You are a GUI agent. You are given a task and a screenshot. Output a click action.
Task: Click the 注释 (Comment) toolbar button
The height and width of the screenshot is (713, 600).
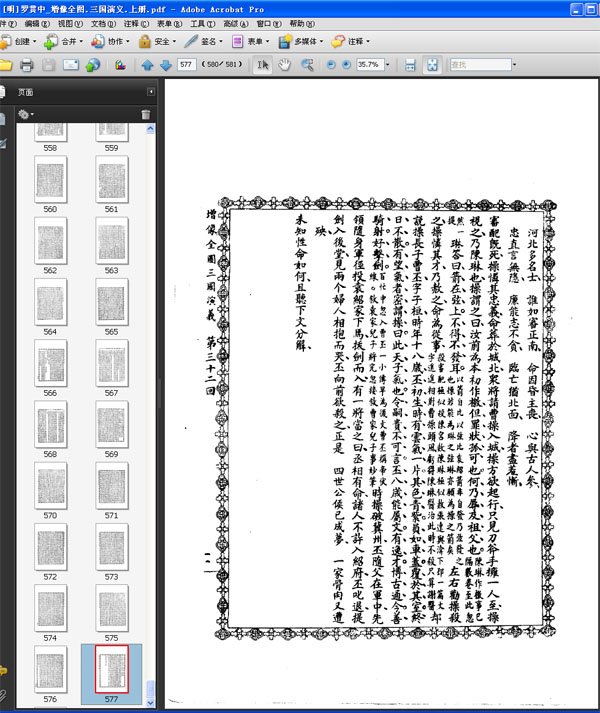point(350,41)
